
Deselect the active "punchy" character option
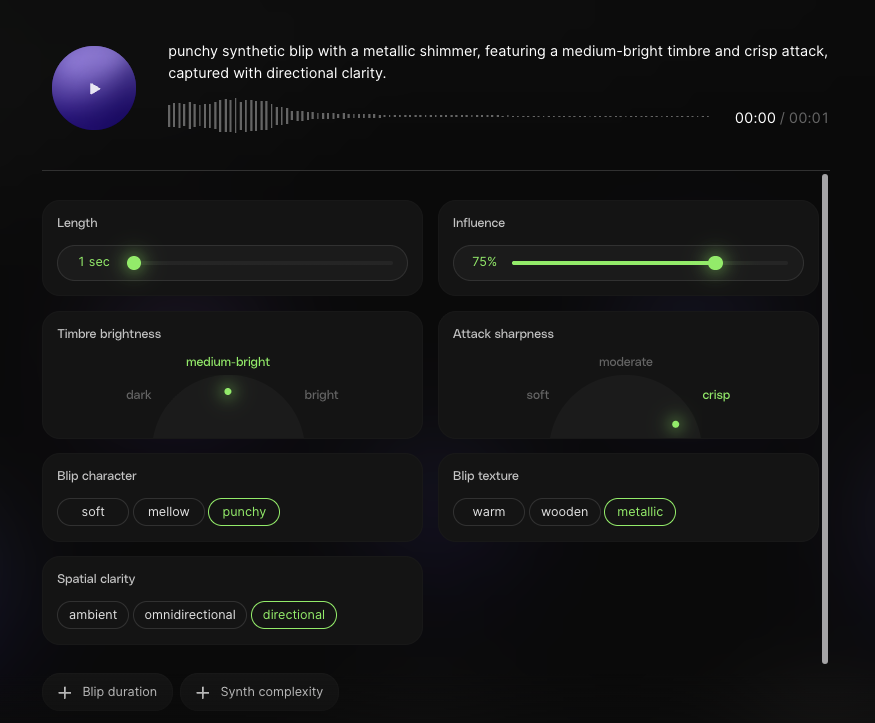tap(243, 511)
